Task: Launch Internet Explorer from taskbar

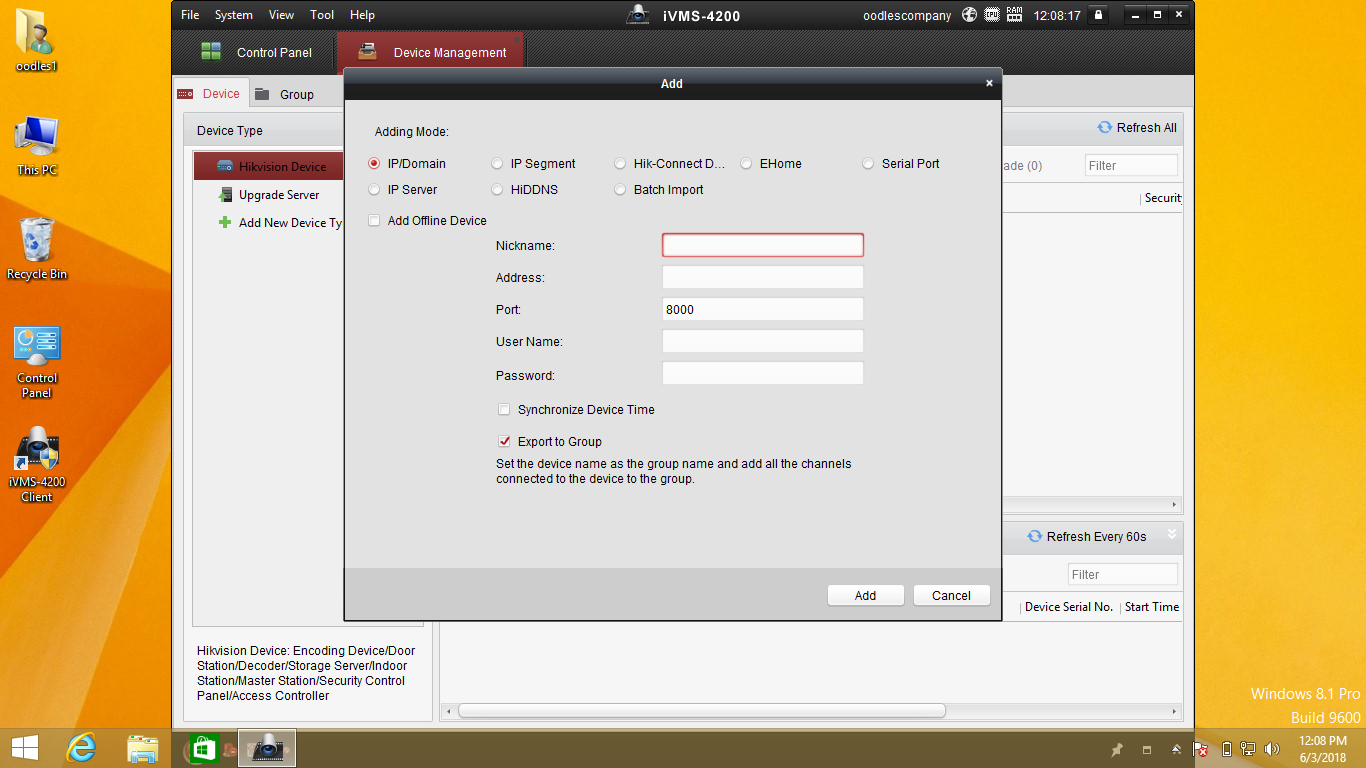Action: 81,748
